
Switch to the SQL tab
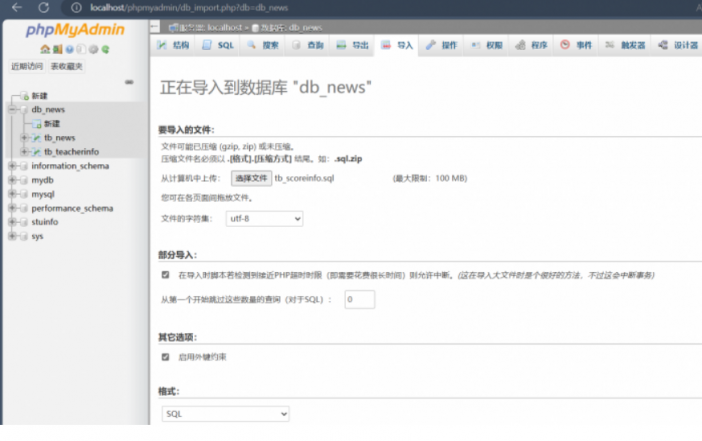coord(218,45)
